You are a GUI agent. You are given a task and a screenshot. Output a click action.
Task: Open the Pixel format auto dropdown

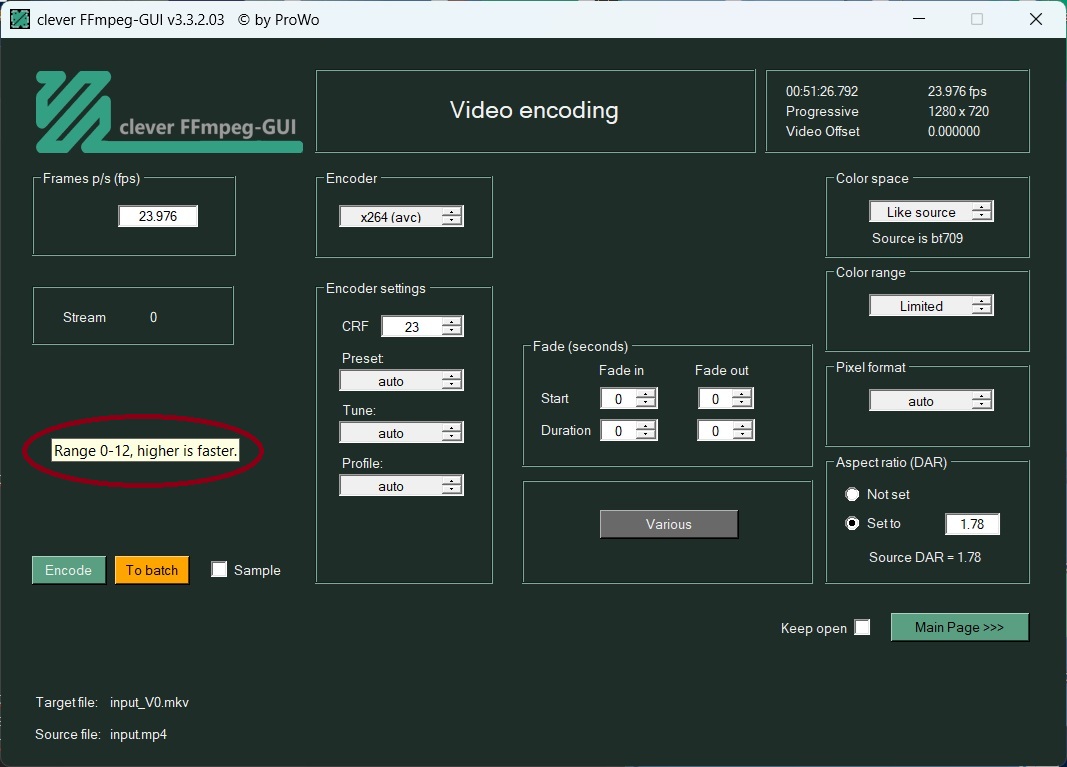pyautogui.click(x=931, y=401)
